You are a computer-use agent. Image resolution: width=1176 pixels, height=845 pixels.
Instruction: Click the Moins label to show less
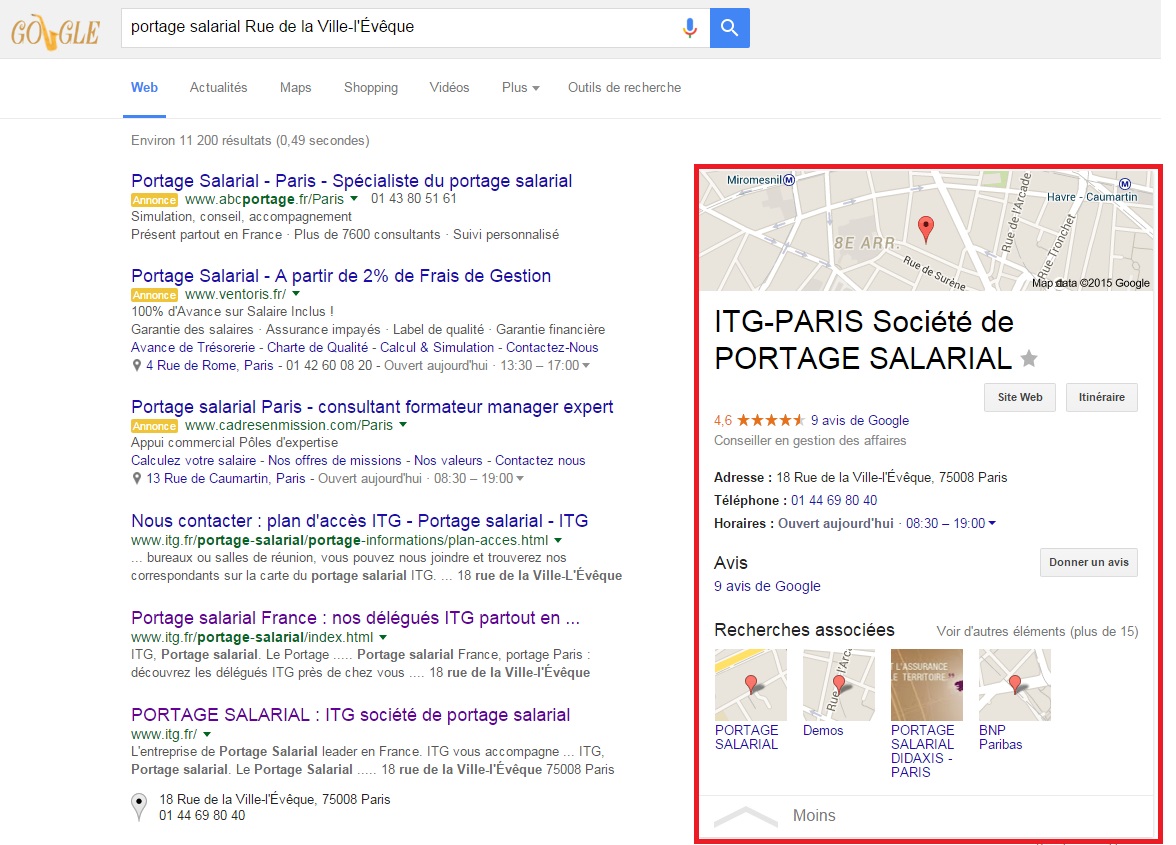814,816
